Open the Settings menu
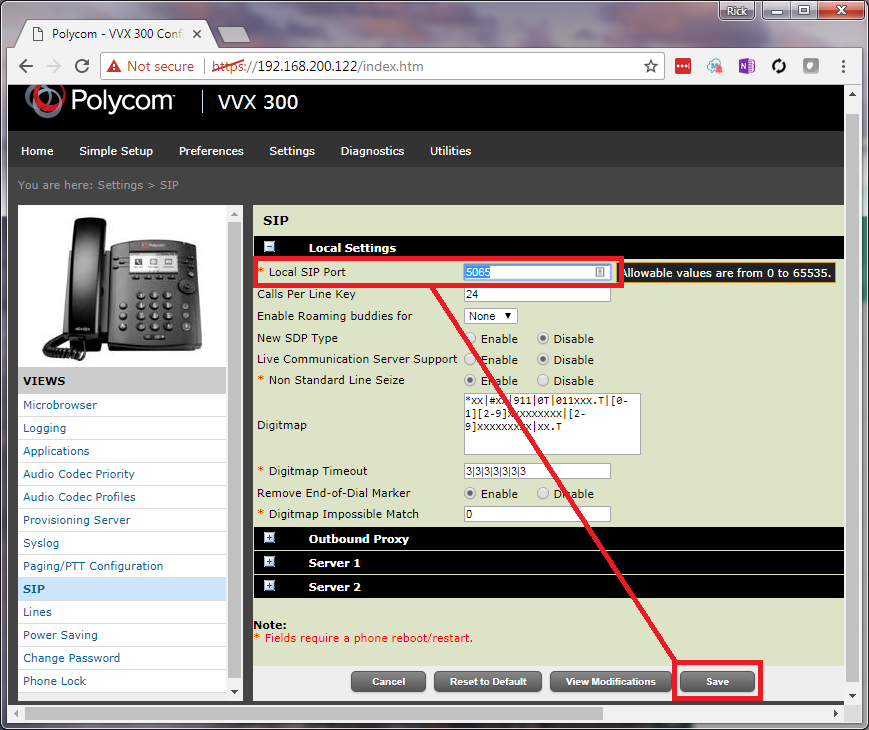869x730 pixels. [292, 151]
